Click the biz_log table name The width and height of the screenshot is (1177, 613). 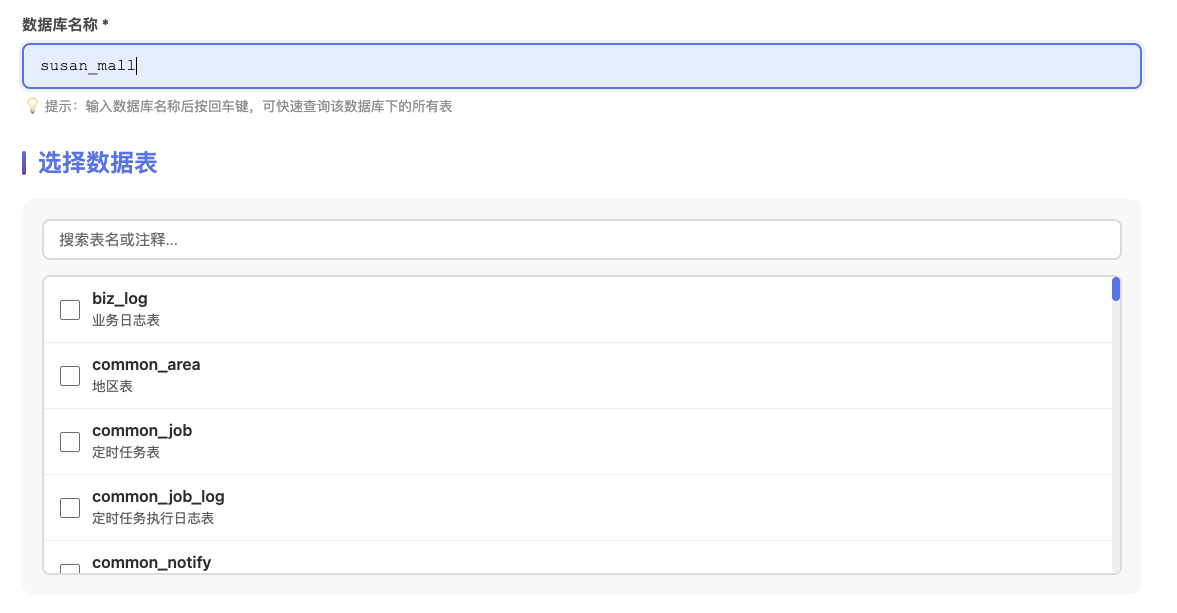[120, 299]
